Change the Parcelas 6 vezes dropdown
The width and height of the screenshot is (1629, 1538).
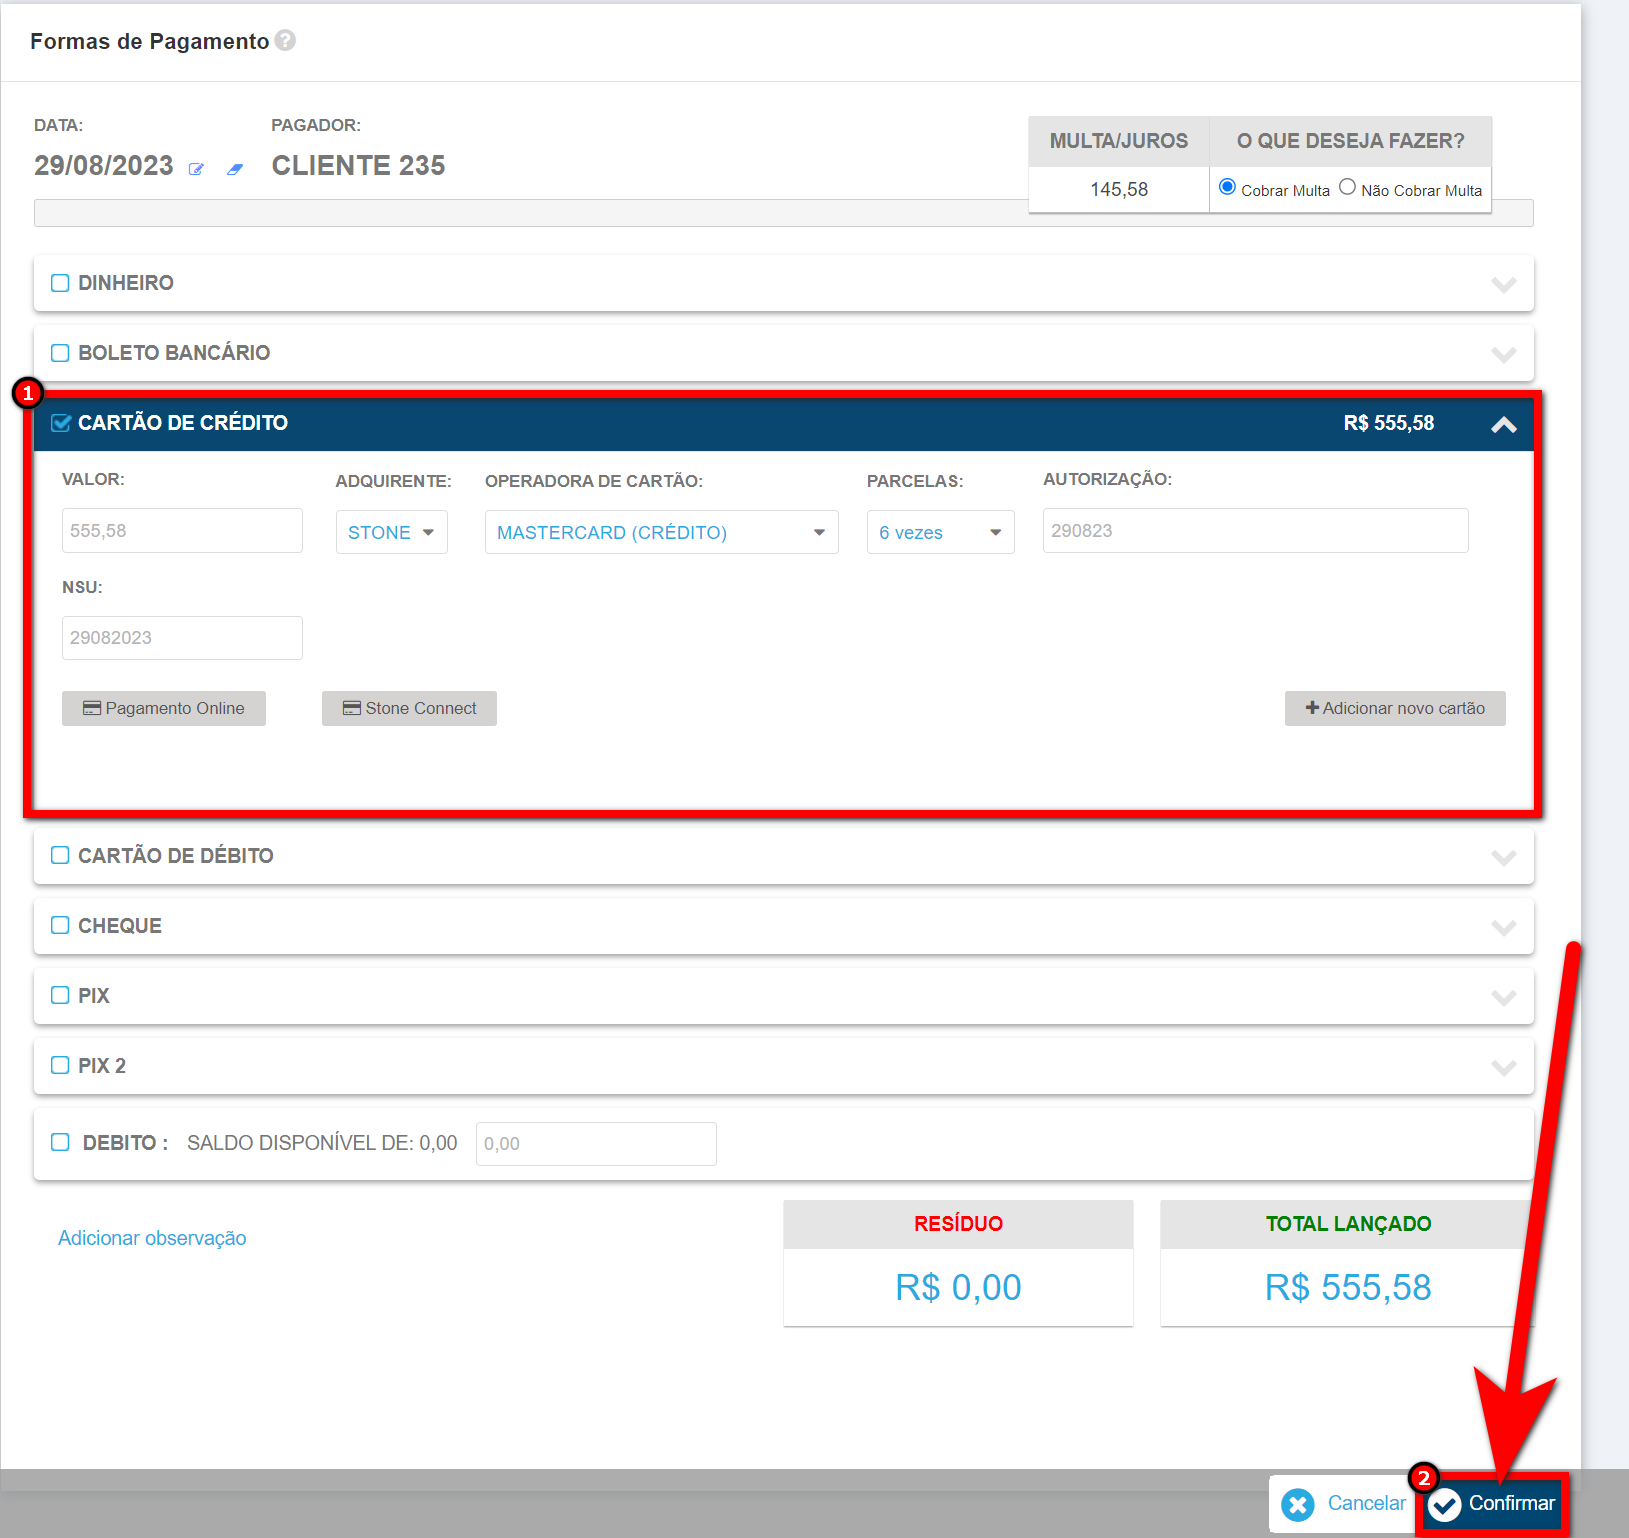(x=940, y=532)
